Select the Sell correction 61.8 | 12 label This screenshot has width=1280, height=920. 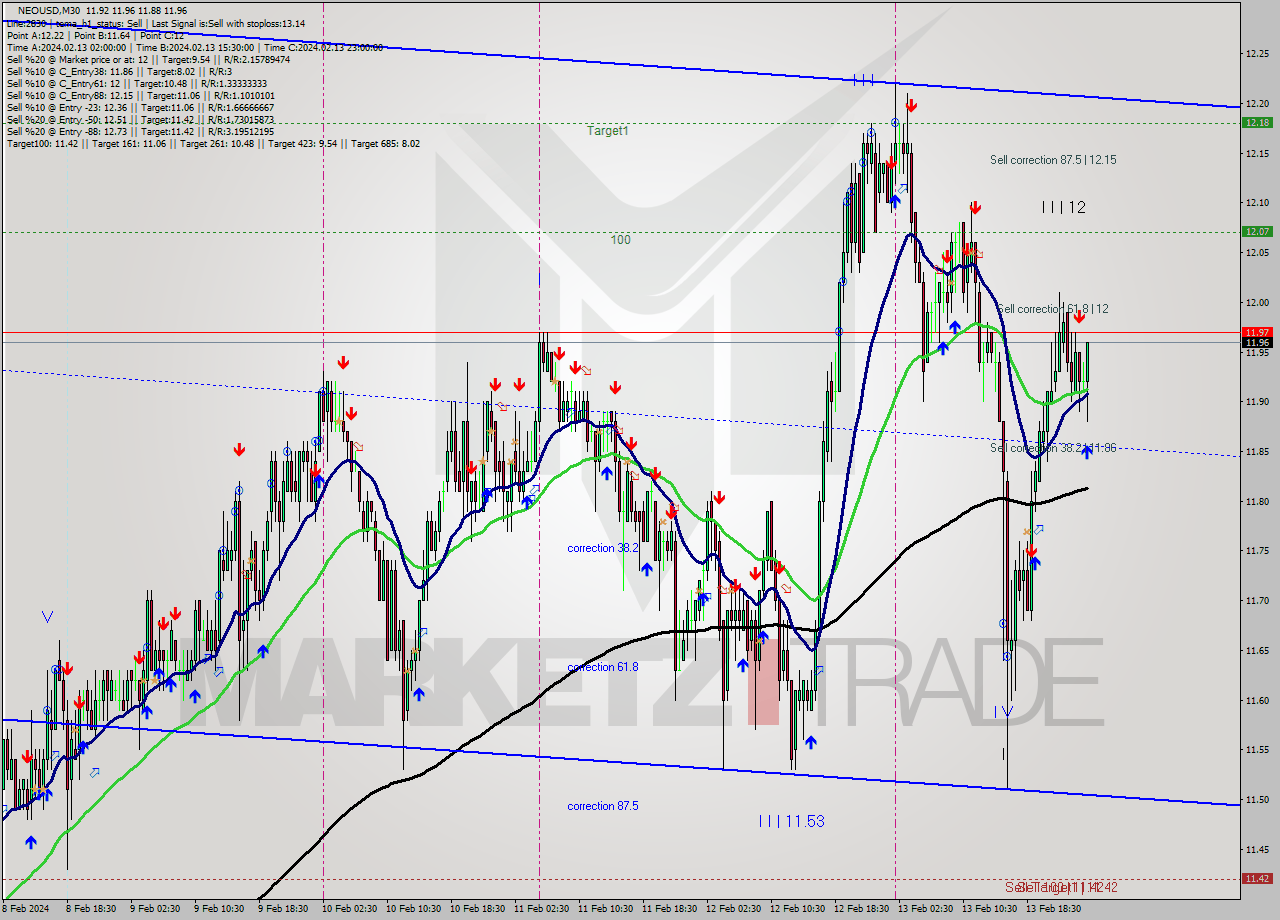pyautogui.click(x=1052, y=309)
